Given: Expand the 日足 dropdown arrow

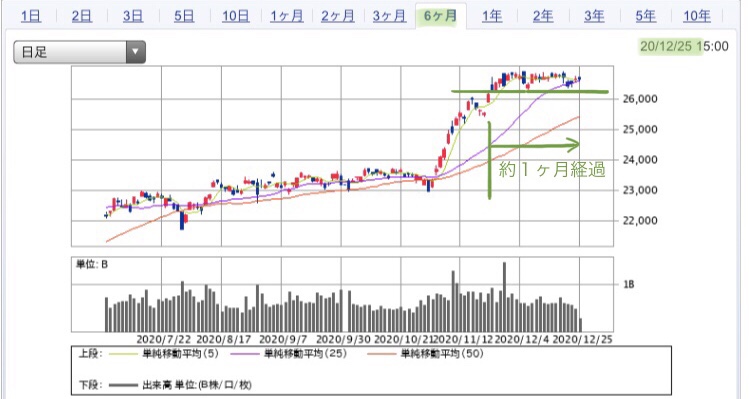Looking at the screenshot, I should (x=136, y=52).
